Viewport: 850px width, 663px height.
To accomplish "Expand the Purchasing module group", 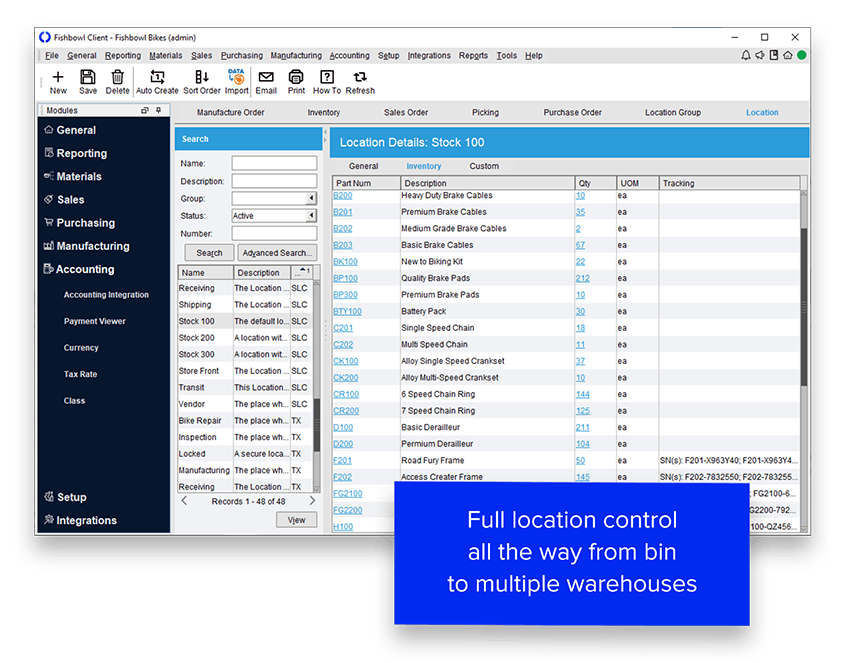I will [x=79, y=223].
